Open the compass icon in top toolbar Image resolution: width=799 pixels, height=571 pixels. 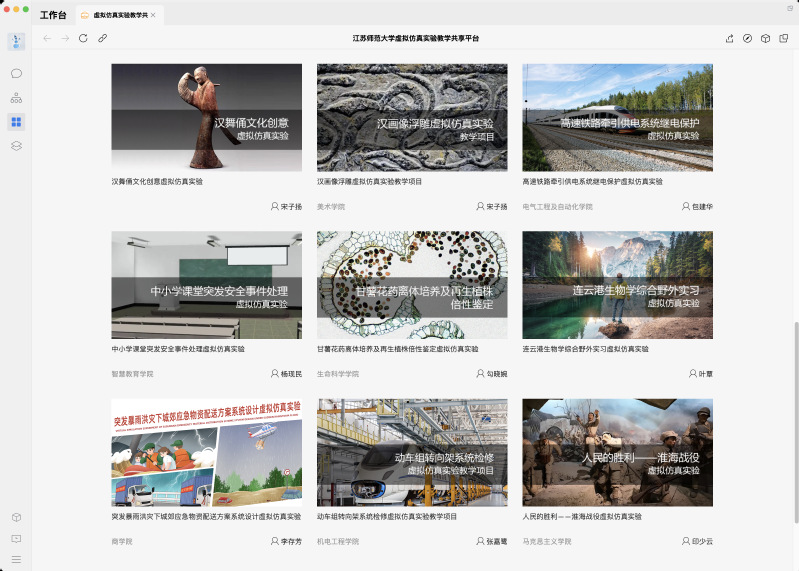click(747, 38)
